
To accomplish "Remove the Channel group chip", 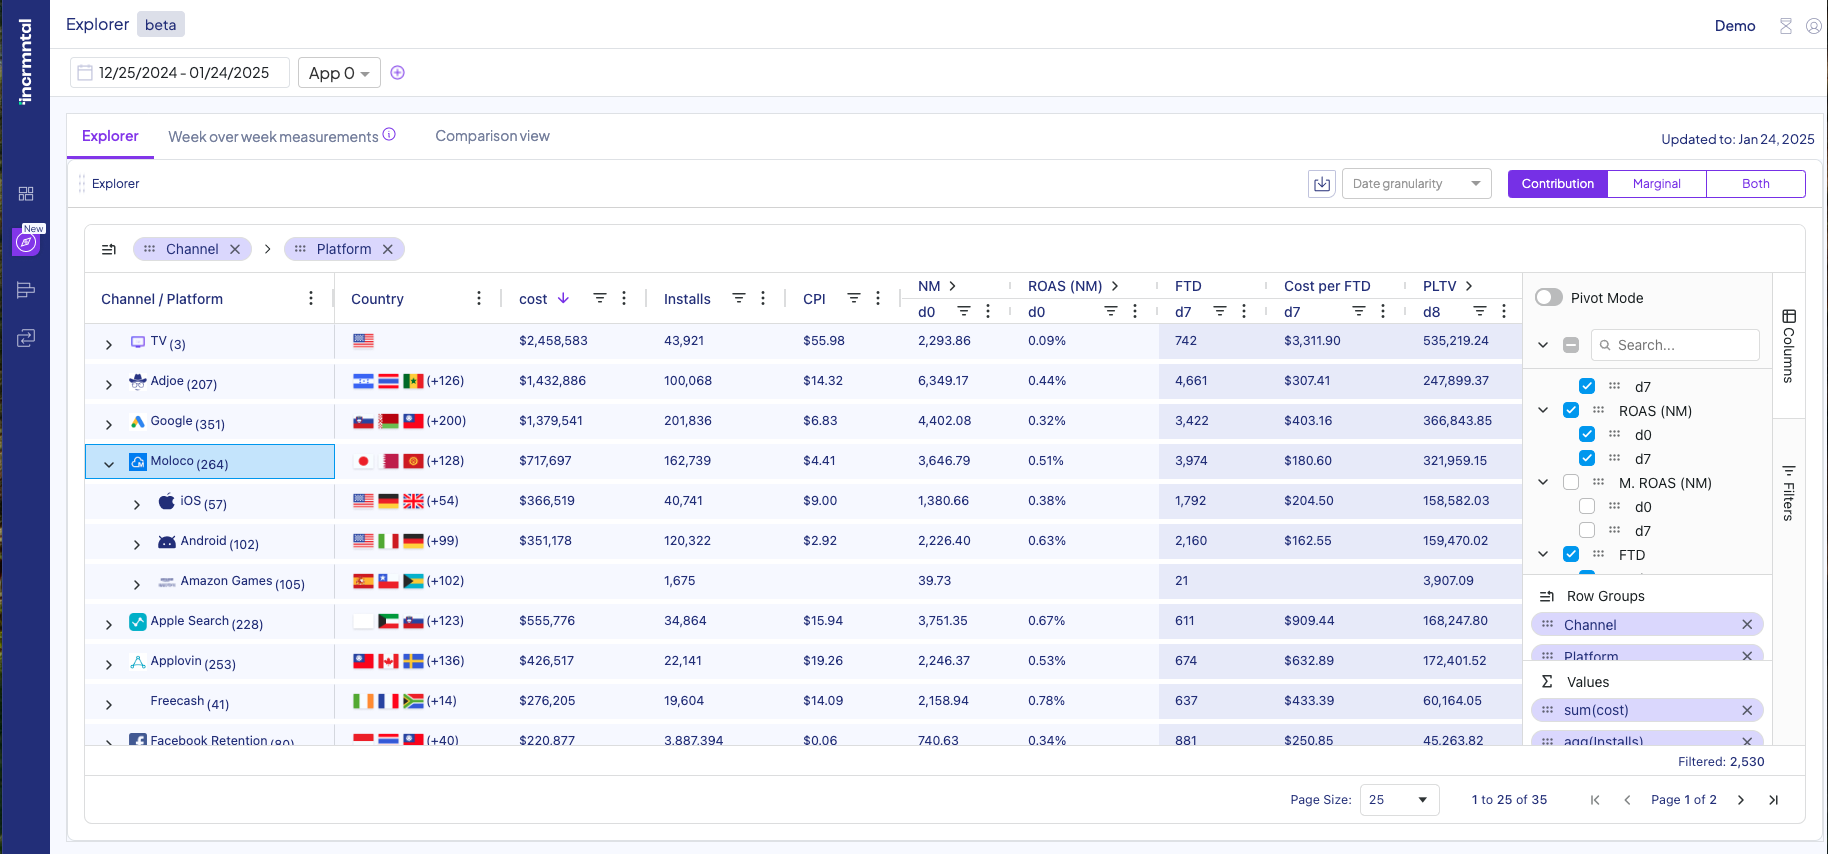I will pos(235,249).
